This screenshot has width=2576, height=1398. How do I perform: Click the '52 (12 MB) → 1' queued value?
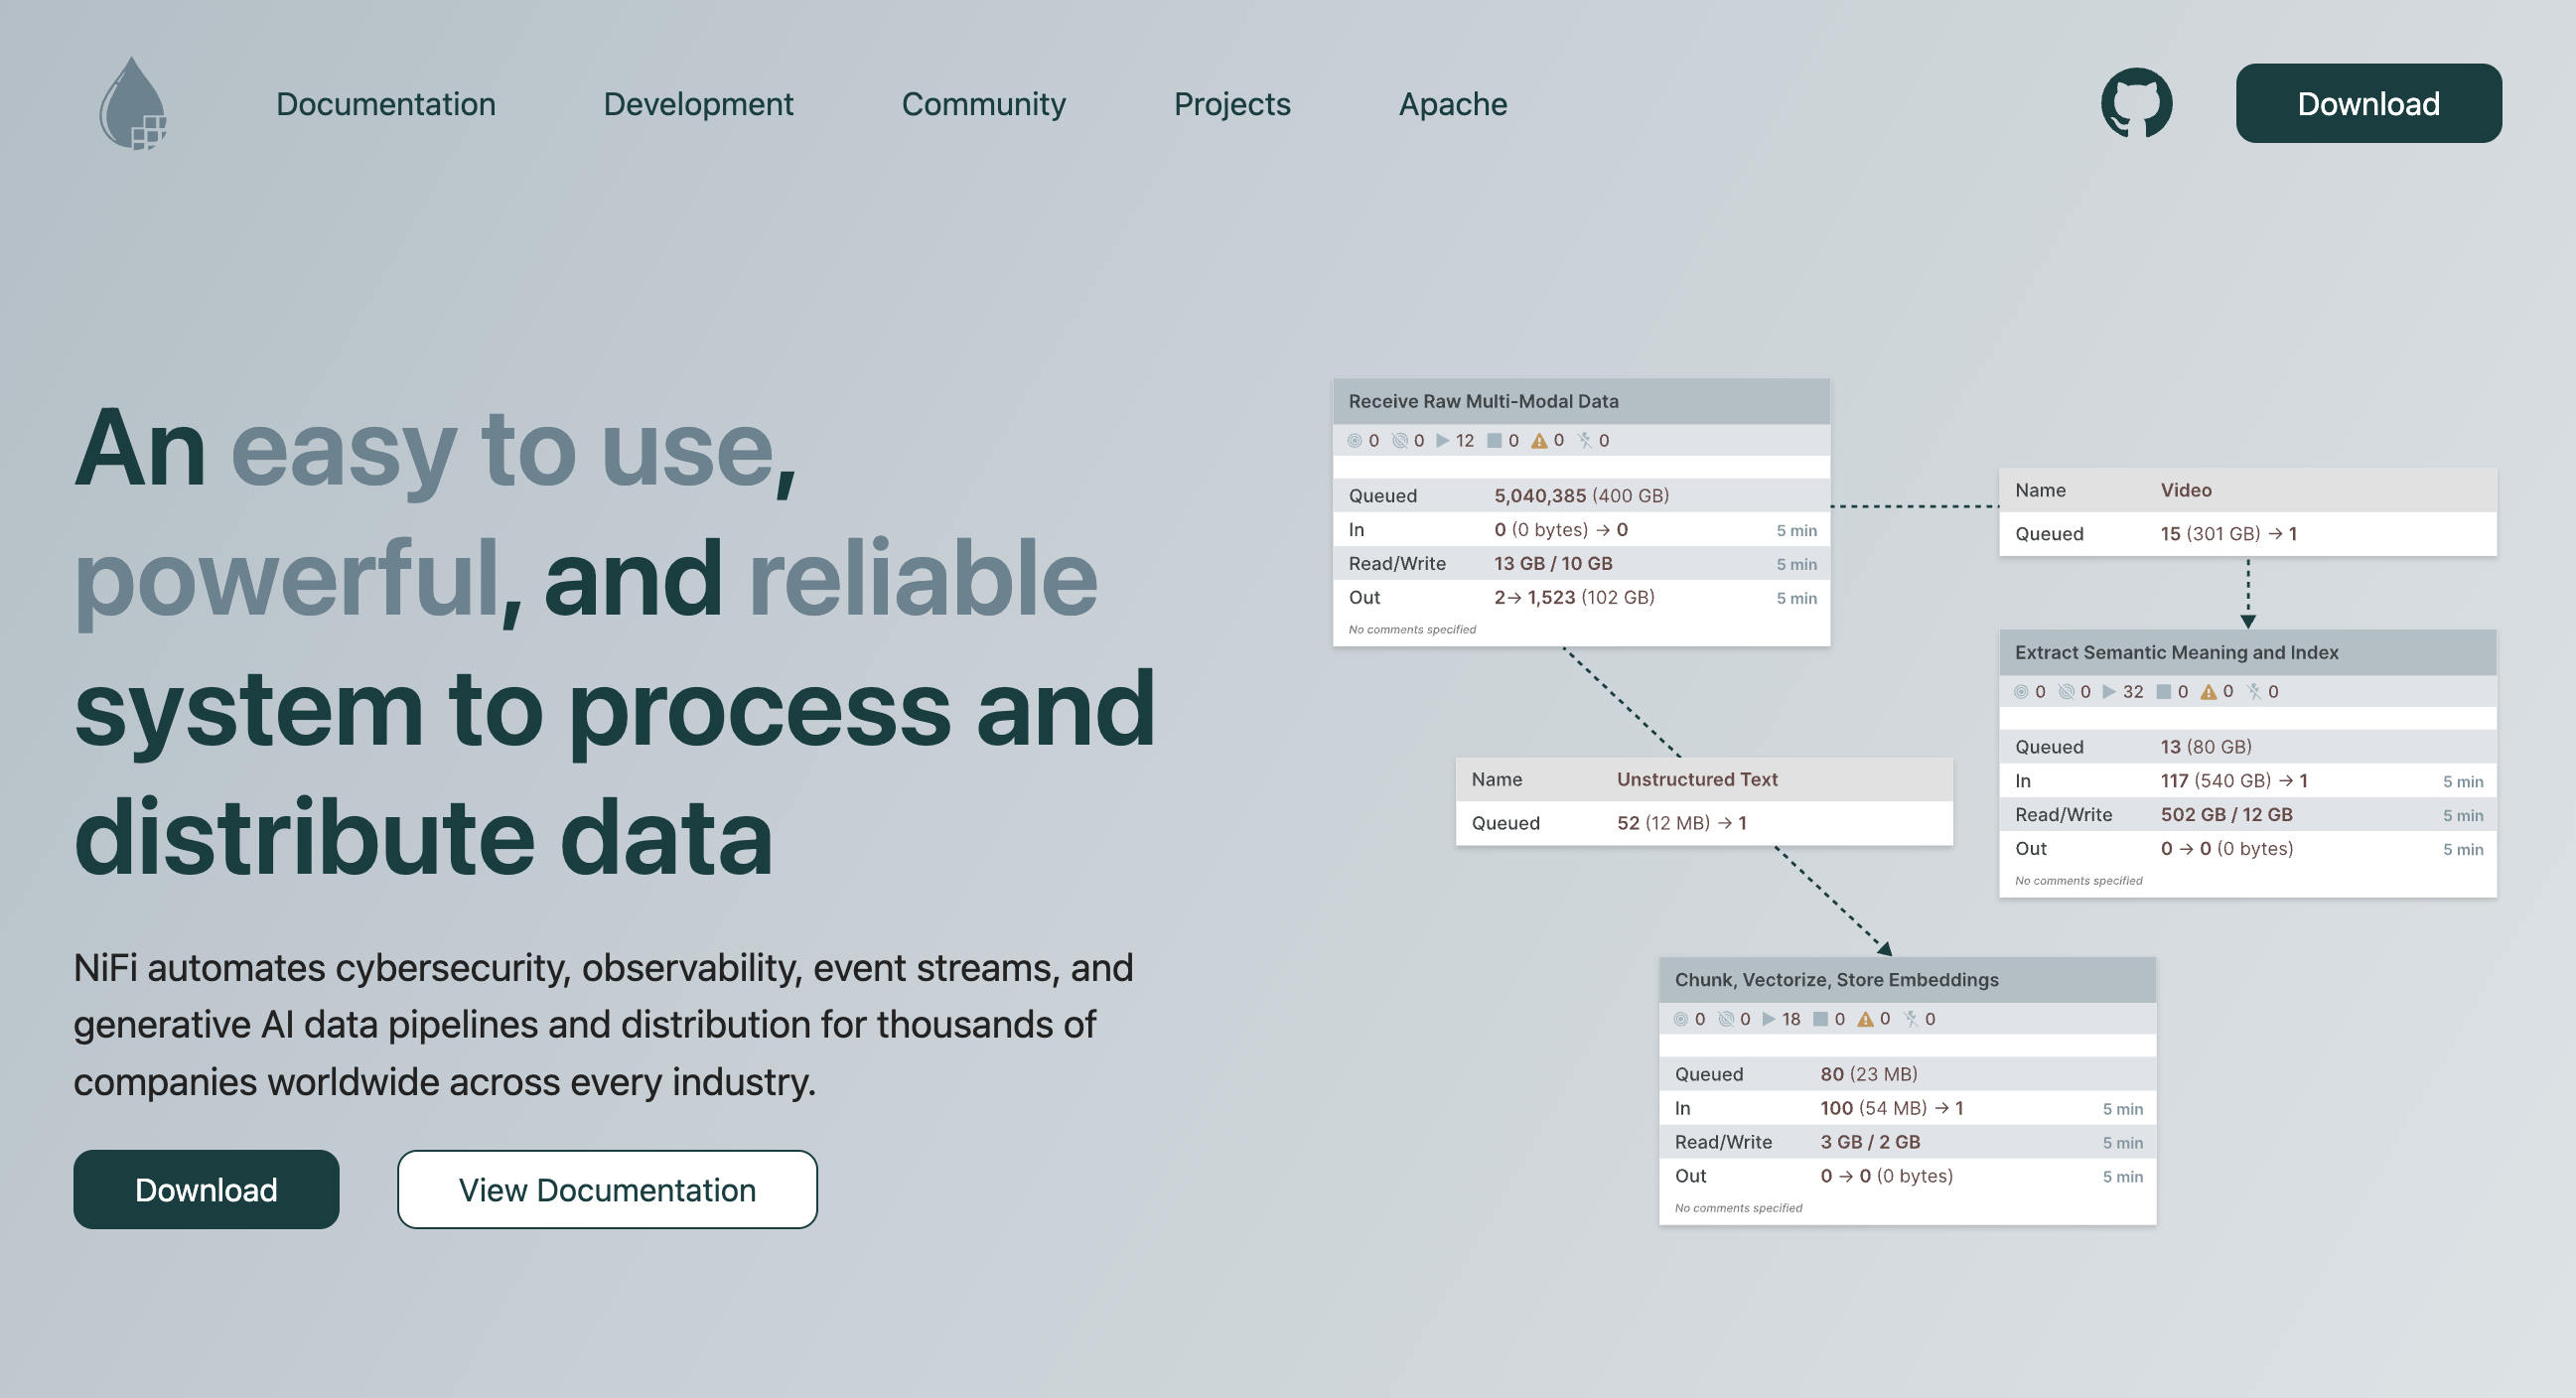point(1682,823)
